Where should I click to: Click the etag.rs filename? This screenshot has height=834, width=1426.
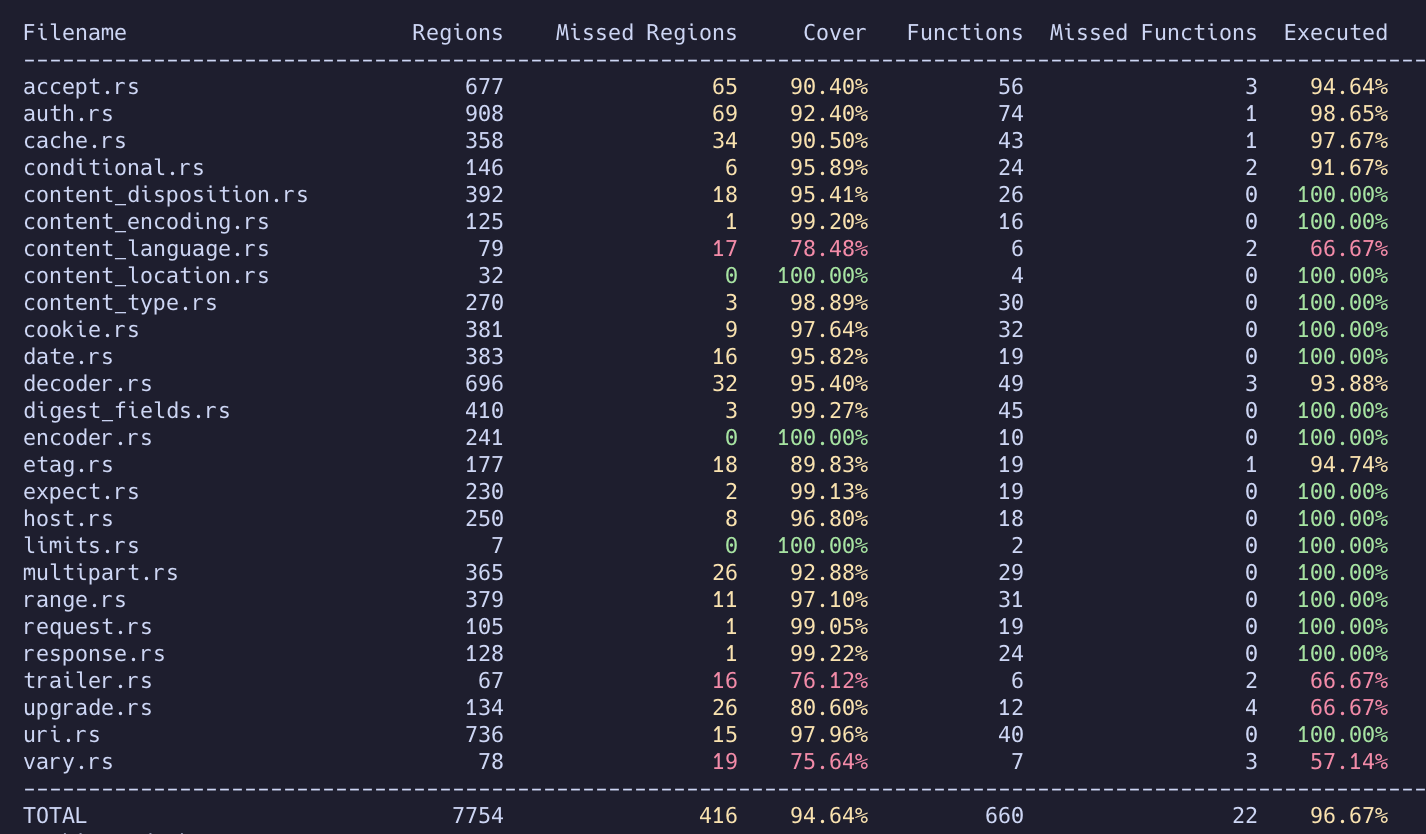pyautogui.click(x=68, y=465)
